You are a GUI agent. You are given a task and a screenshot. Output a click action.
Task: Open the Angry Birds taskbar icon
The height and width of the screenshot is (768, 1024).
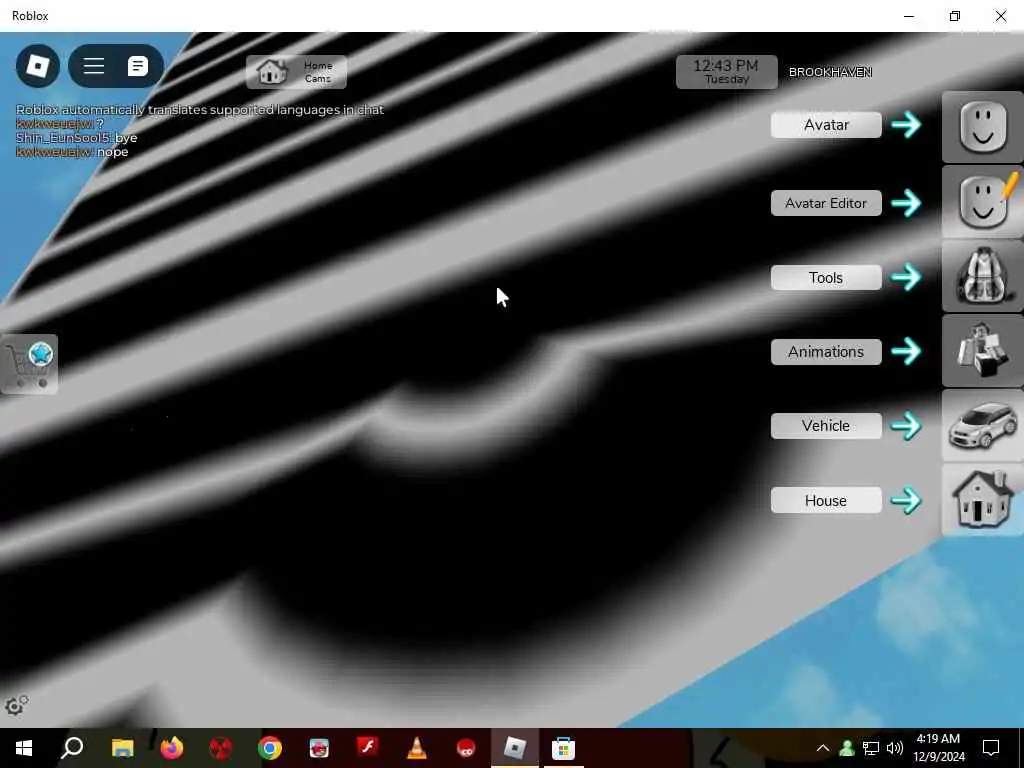click(319, 748)
